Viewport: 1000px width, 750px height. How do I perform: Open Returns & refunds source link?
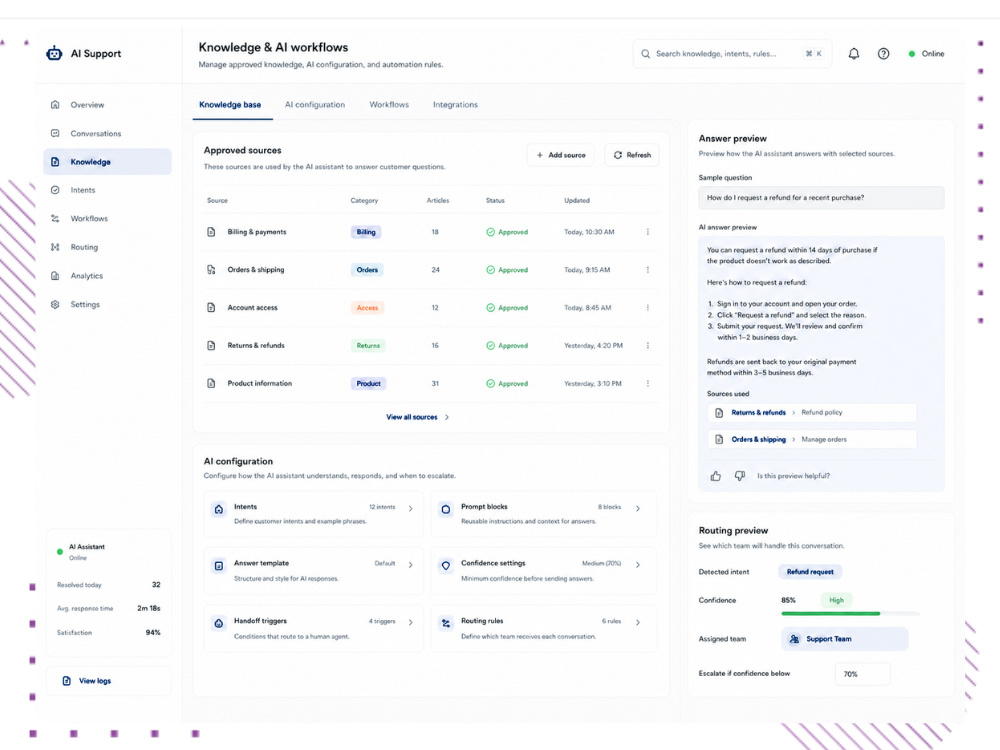[758, 413]
